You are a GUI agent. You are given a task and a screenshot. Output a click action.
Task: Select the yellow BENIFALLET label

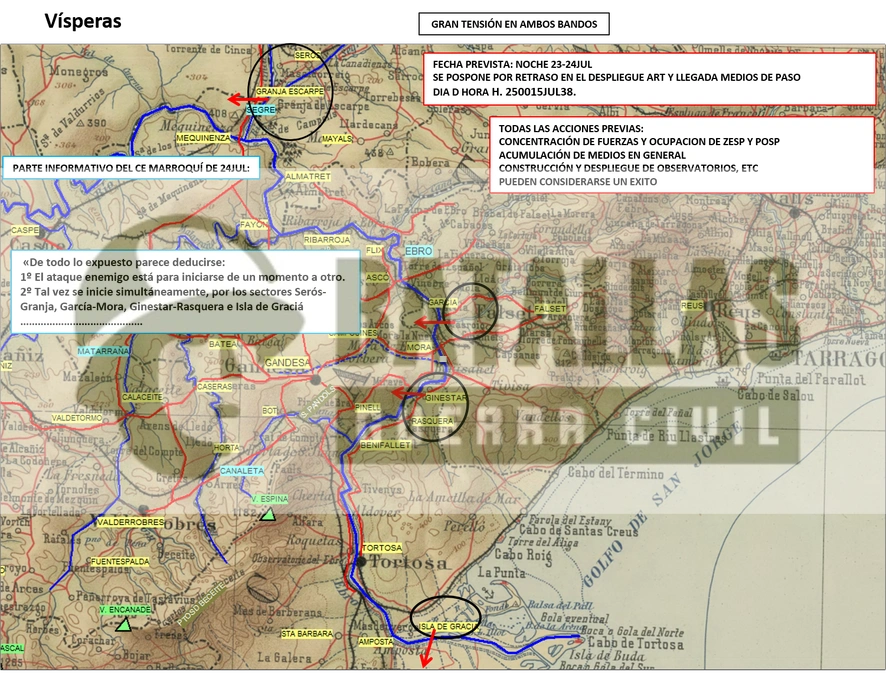[x=385, y=445]
